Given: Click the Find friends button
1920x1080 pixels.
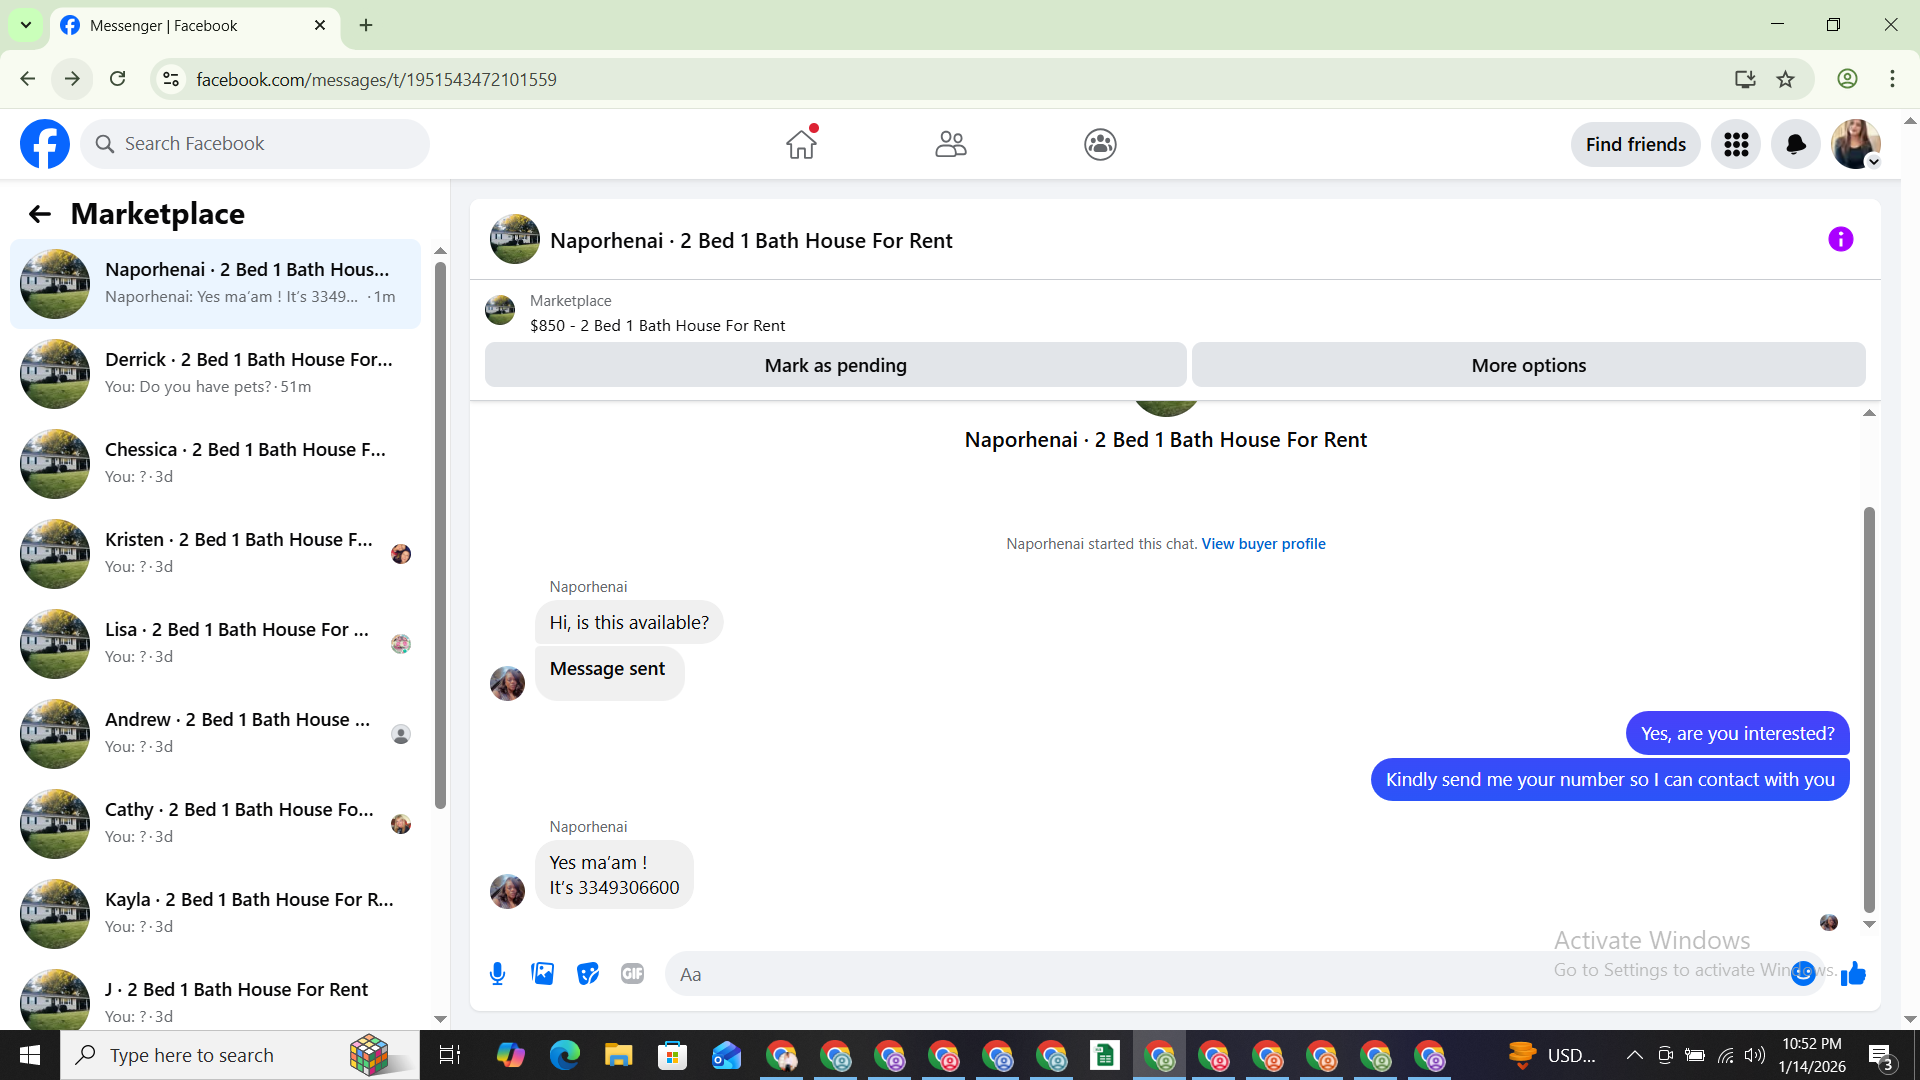Looking at the screenshot, I should point(1635,145).
